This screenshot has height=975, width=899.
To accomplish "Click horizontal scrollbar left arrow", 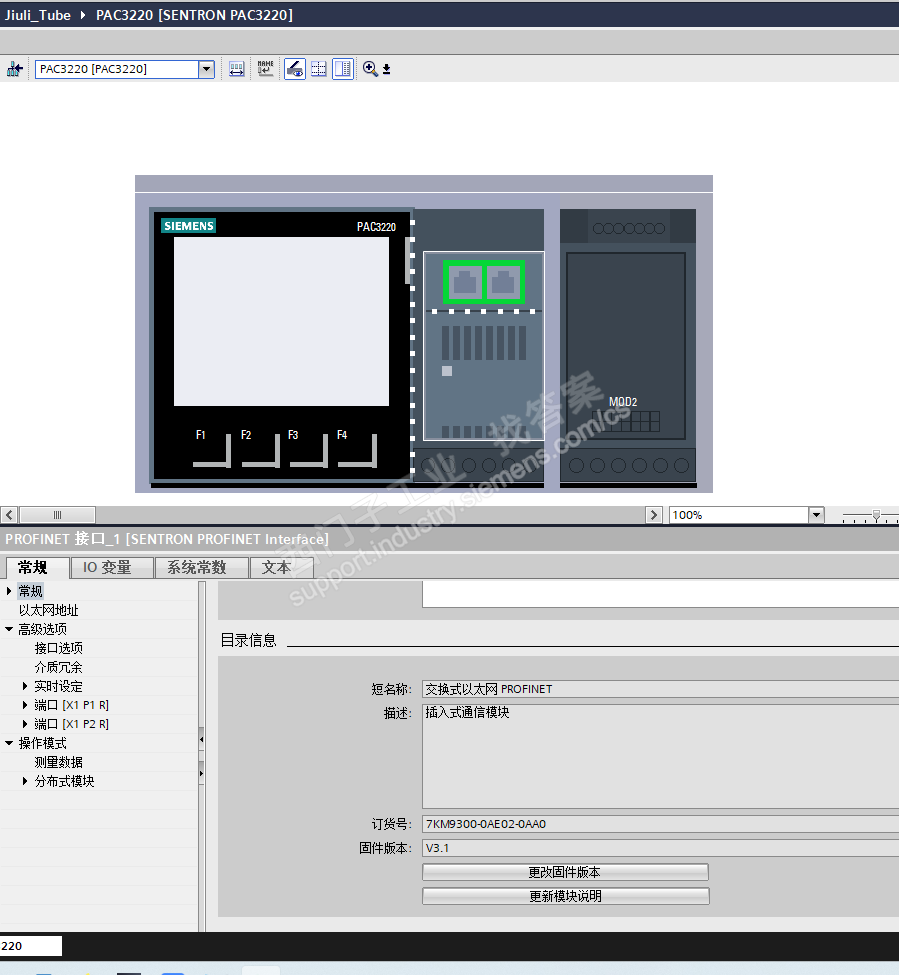I will [9, 515].
